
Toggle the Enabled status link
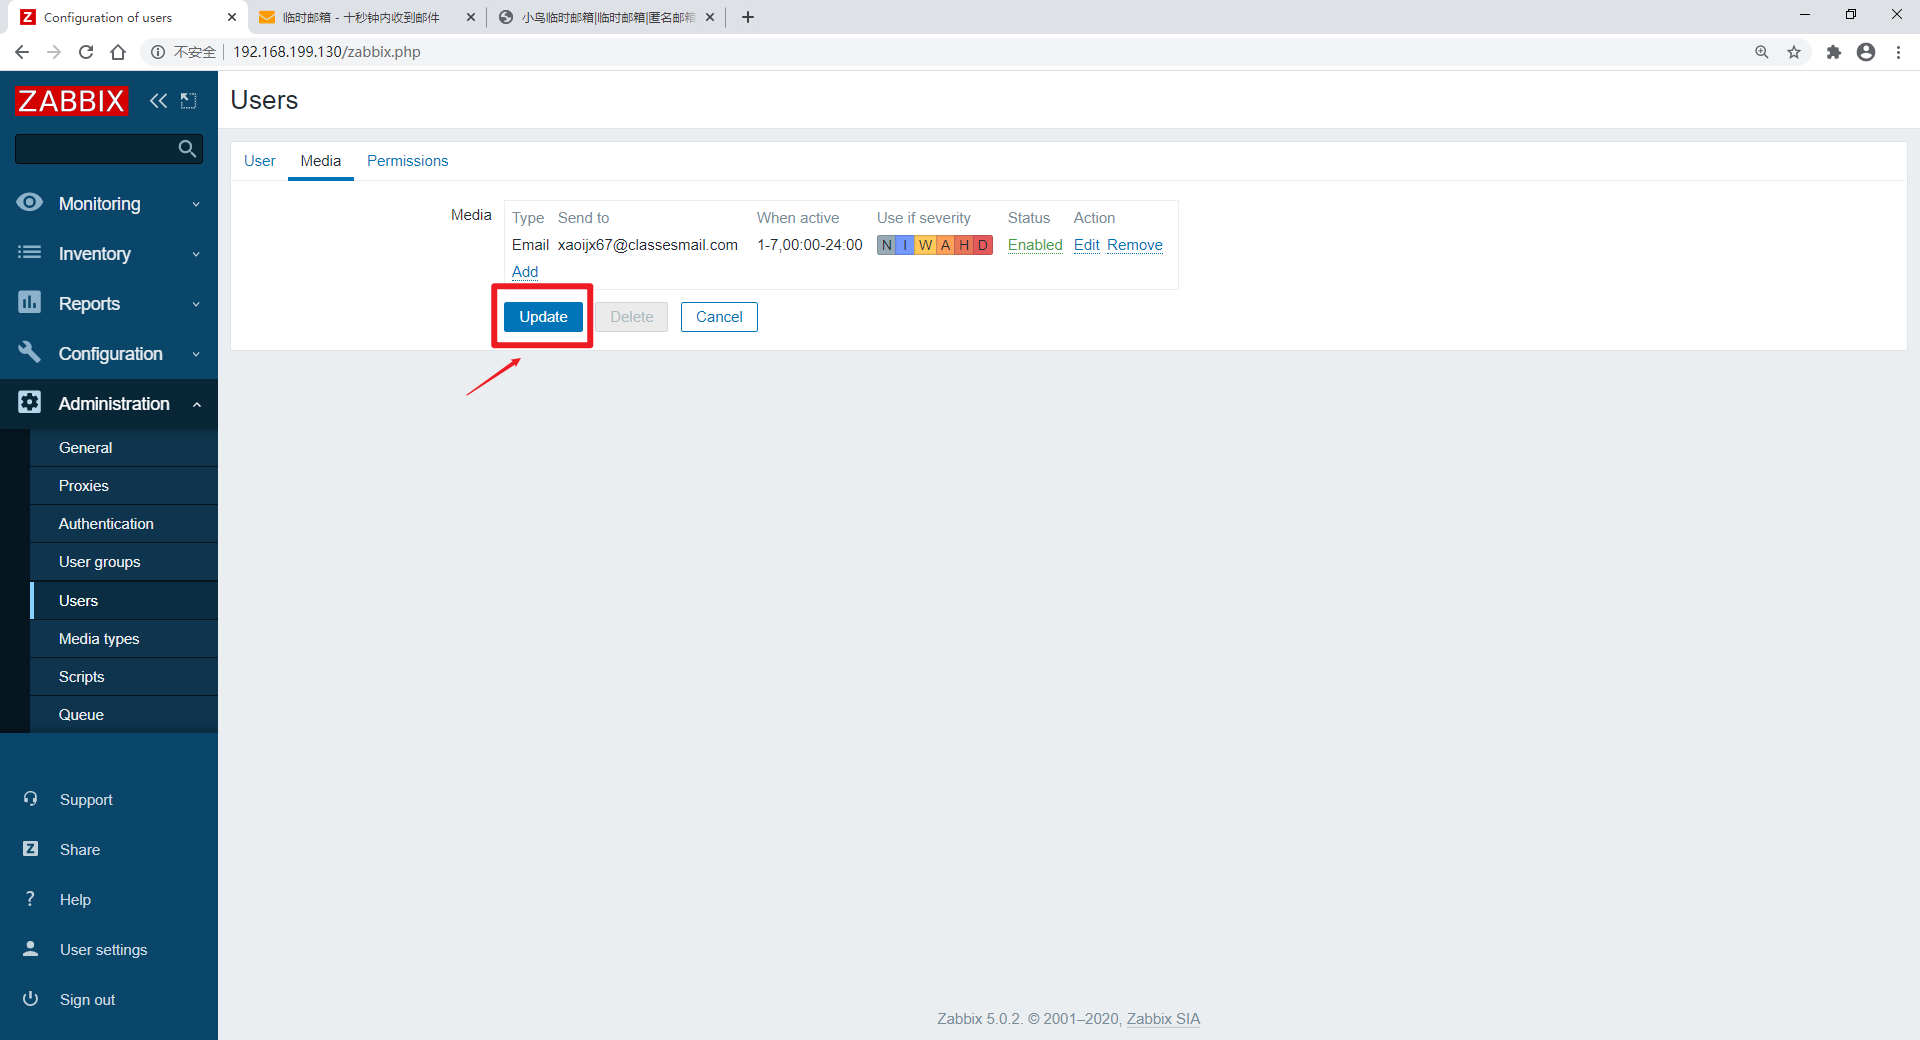(1035, 245)
